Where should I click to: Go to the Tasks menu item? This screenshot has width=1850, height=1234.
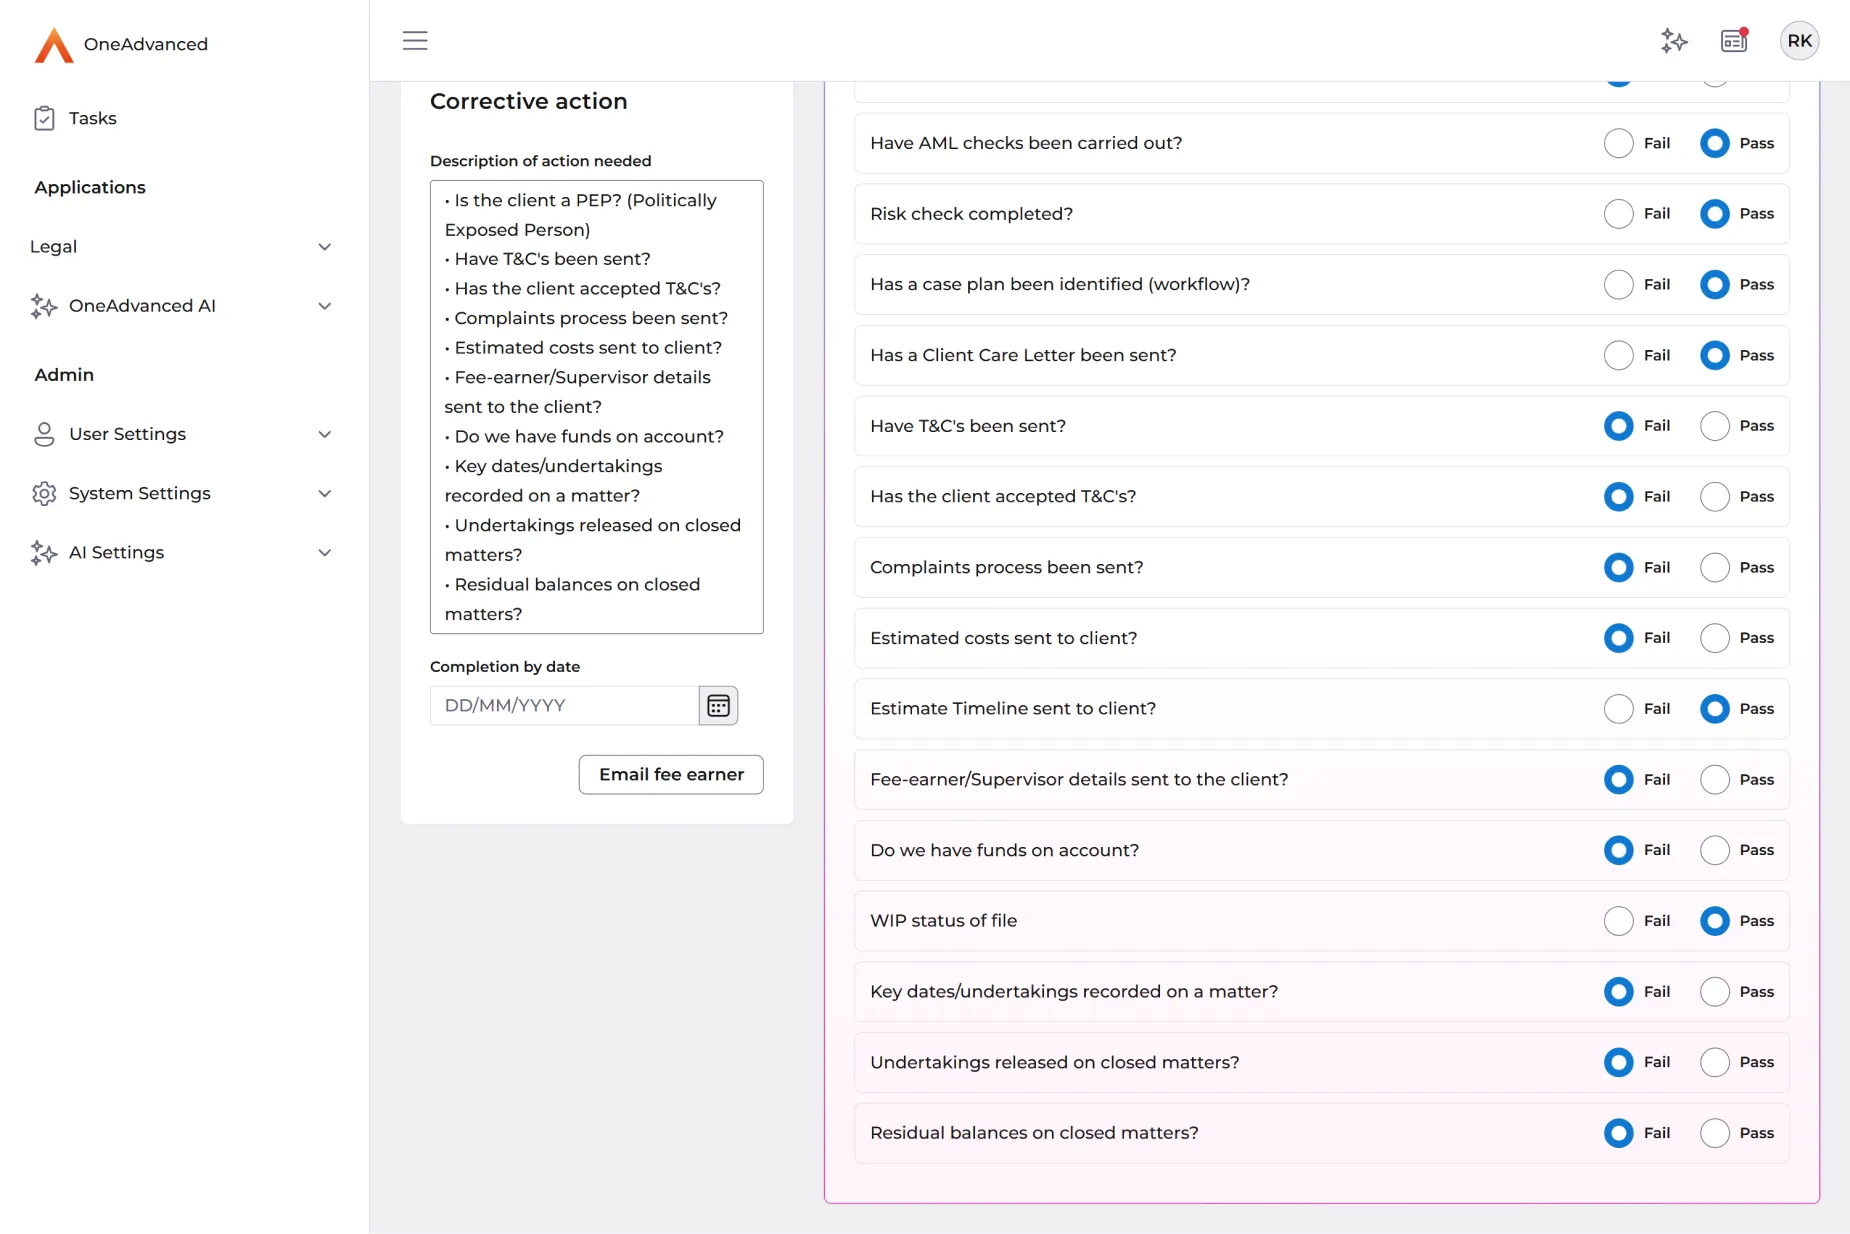point(92,119)
